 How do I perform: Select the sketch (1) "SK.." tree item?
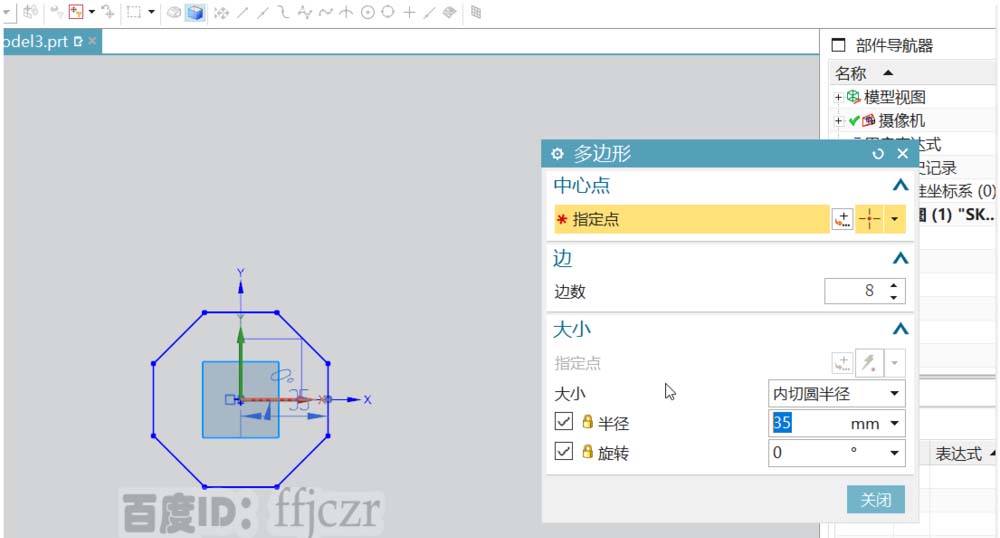(x=957, y=215)
